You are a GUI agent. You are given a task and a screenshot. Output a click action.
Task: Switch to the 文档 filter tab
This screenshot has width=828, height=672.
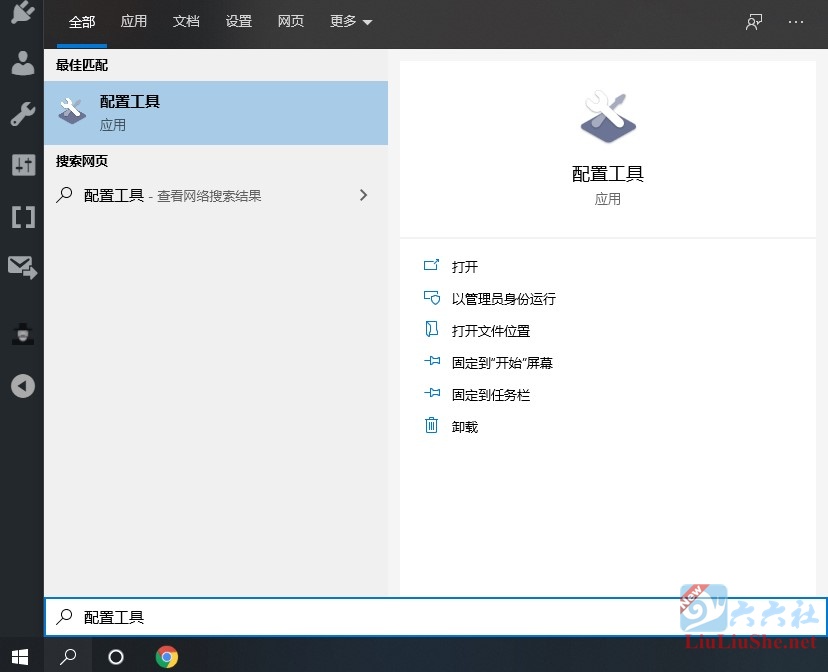point(186,22)
